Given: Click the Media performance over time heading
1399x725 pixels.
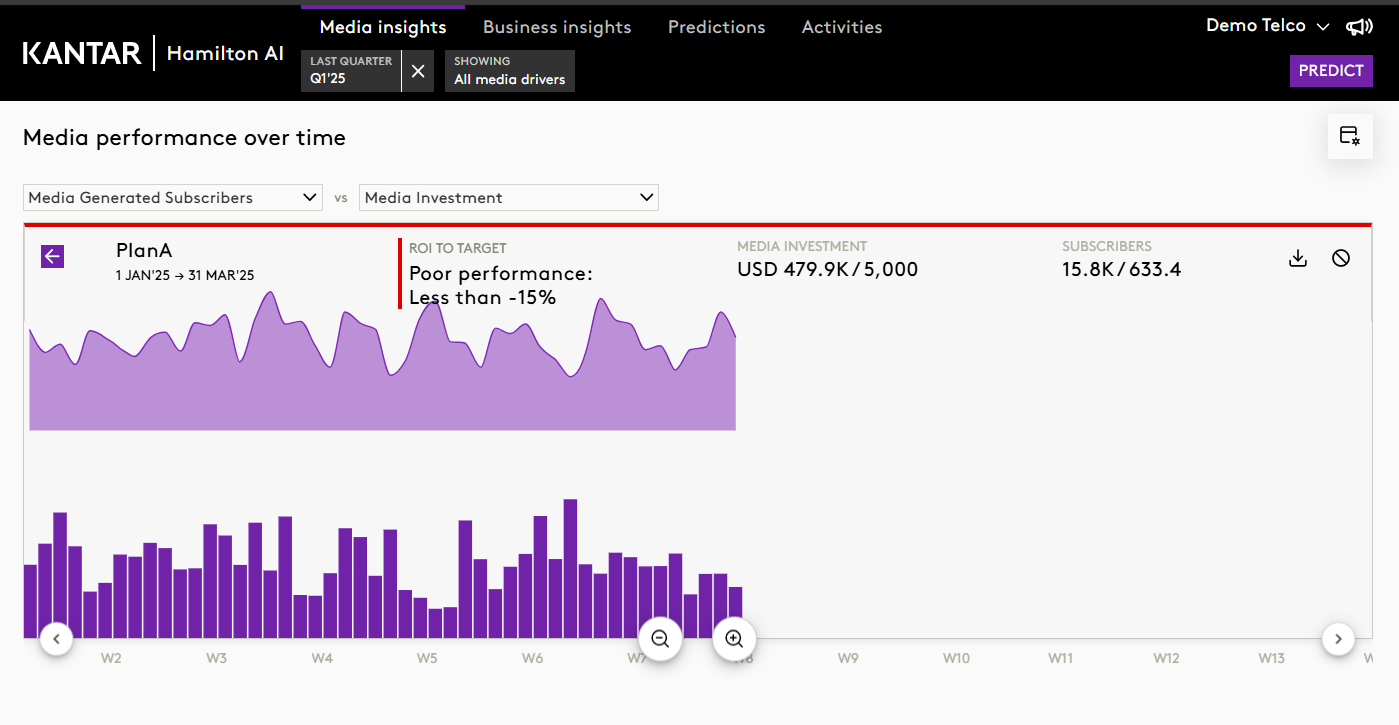Looking at the screenshot, I should click(x=184, y=138).
